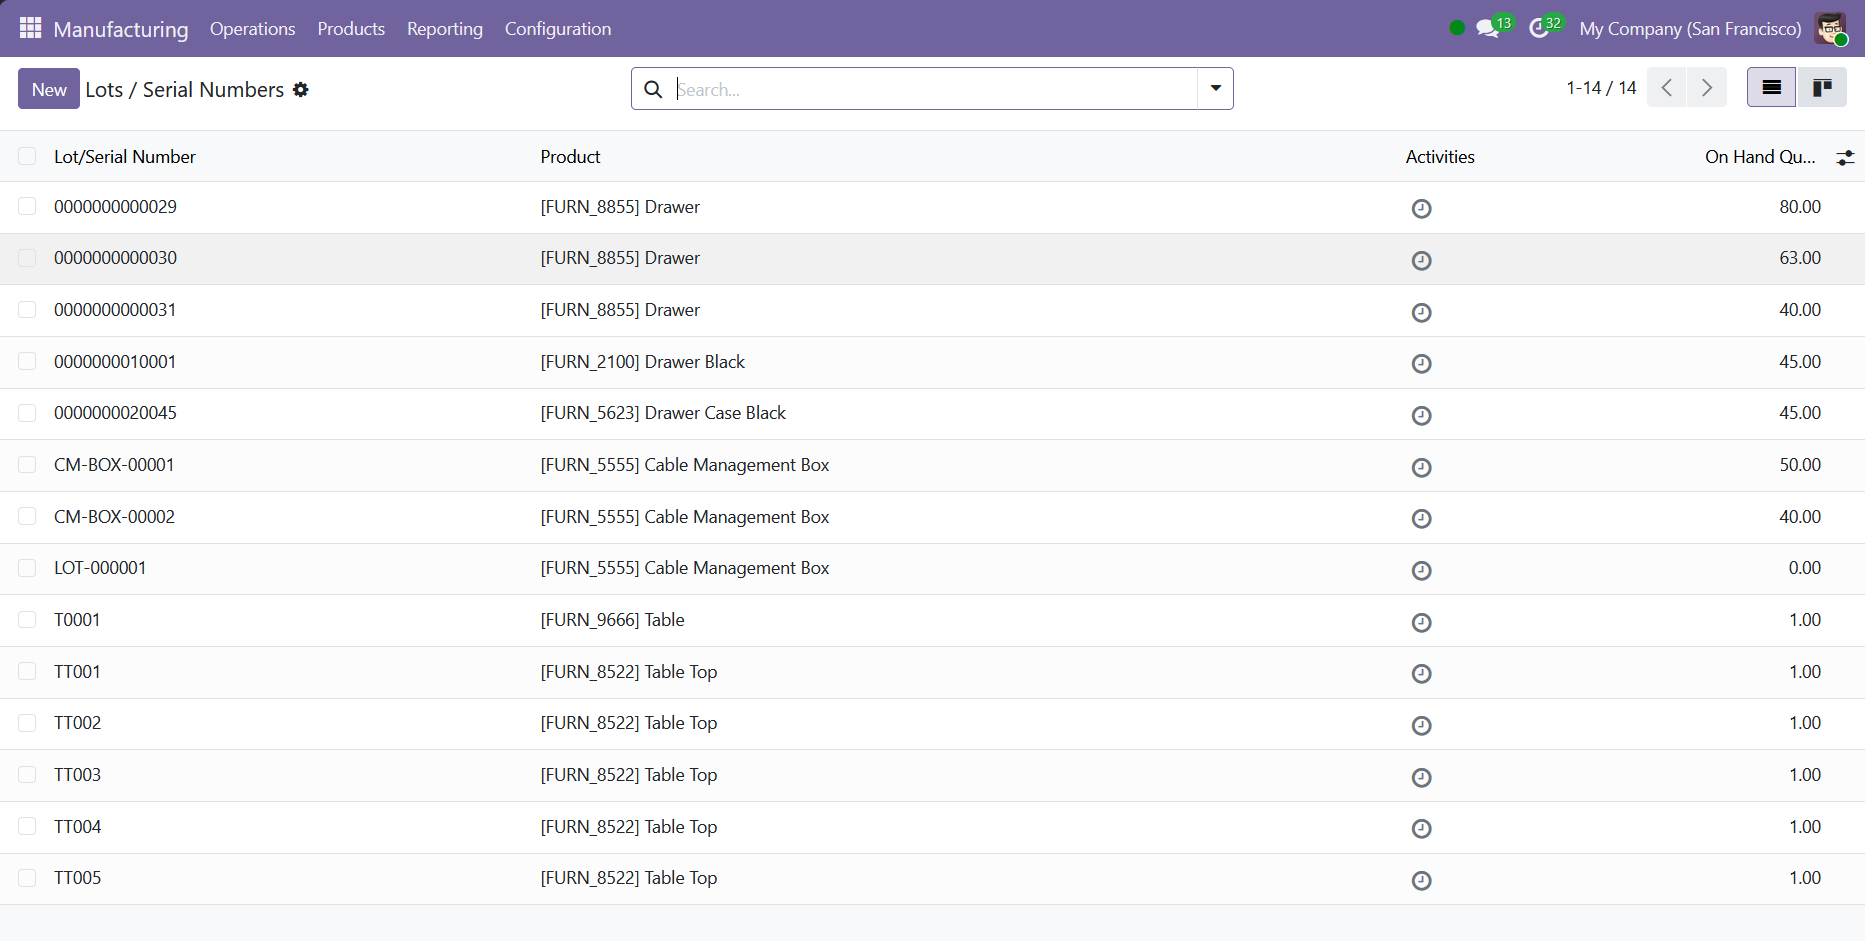The width and height of the screenshot is (1865, 941).
Task: Select checkbox for lot 0000000000030
Action: 27,258
